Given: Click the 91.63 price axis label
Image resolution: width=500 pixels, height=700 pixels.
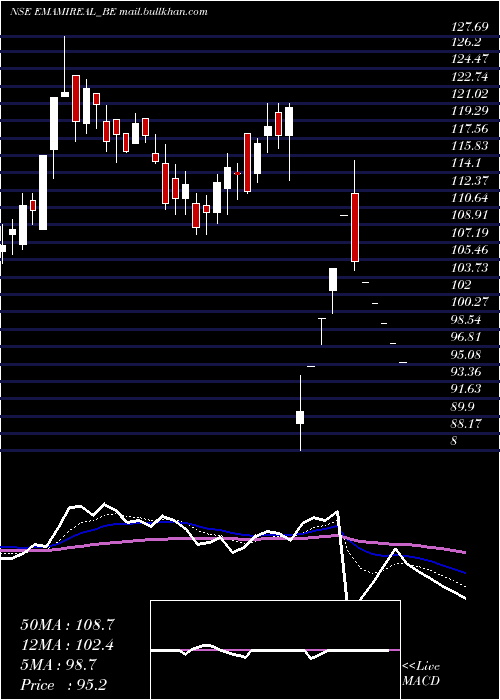Looking at the screenshot, I should click(468, 389).
